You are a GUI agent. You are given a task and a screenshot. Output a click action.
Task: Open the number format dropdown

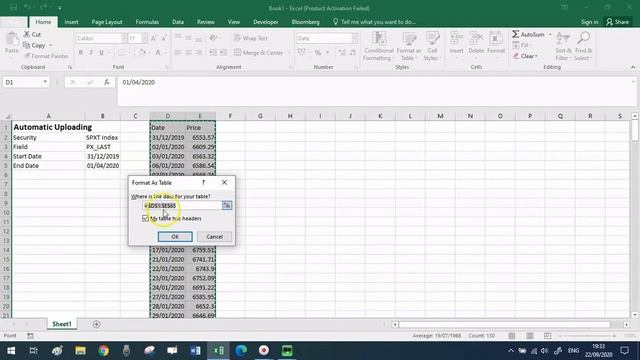tap(354, 38)
